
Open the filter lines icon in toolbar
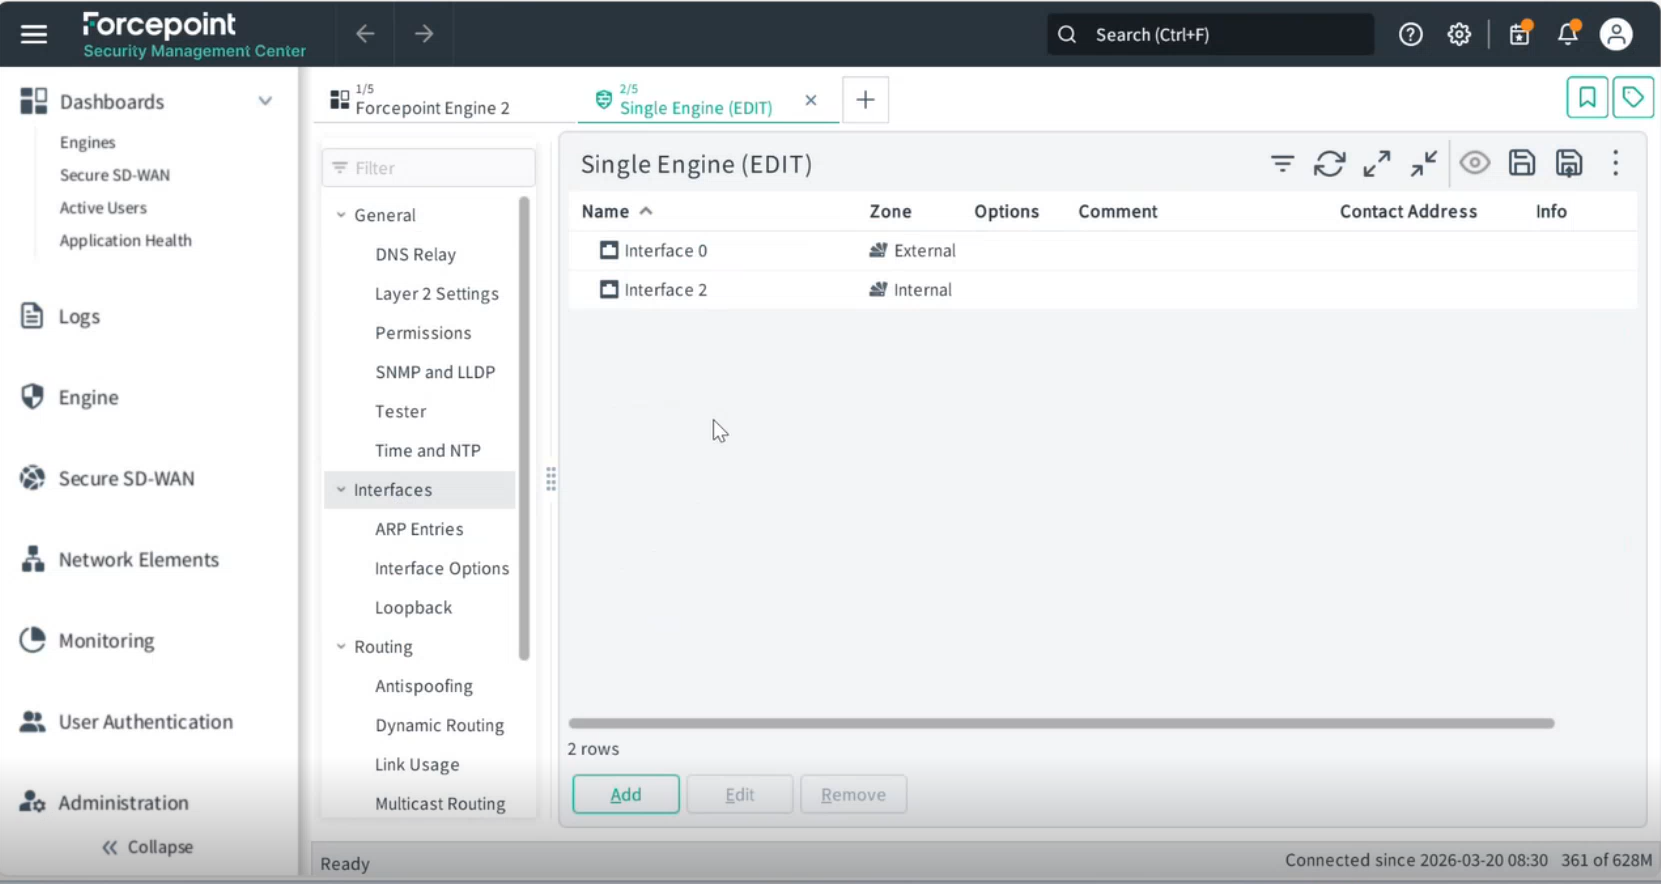coord(1282,163)
